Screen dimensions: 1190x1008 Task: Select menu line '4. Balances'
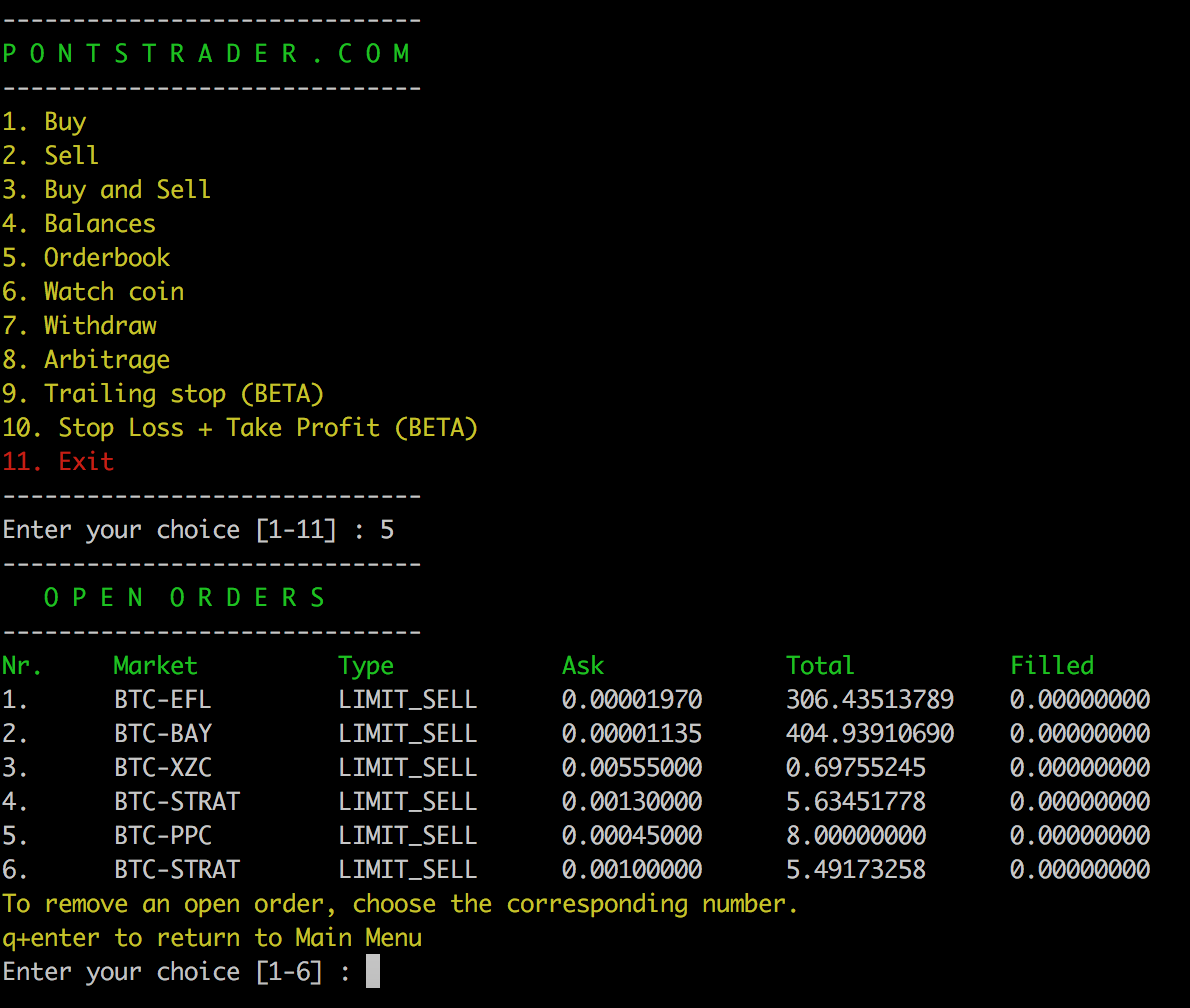click(x=79, y=224)
